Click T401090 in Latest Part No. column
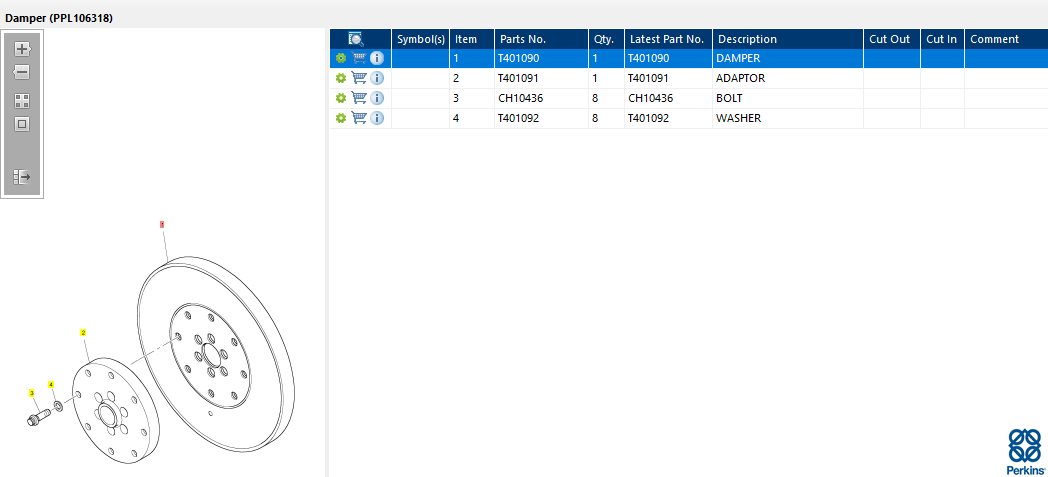The height and width of the screenshot is (477, 1048). tap(648, 58)
